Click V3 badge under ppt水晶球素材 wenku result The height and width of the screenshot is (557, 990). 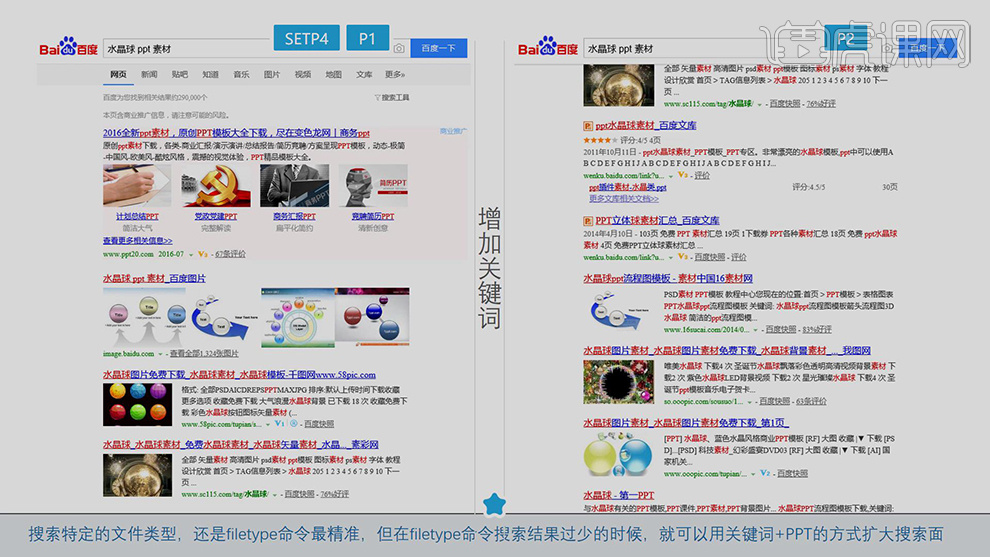[x=683, y=176]
